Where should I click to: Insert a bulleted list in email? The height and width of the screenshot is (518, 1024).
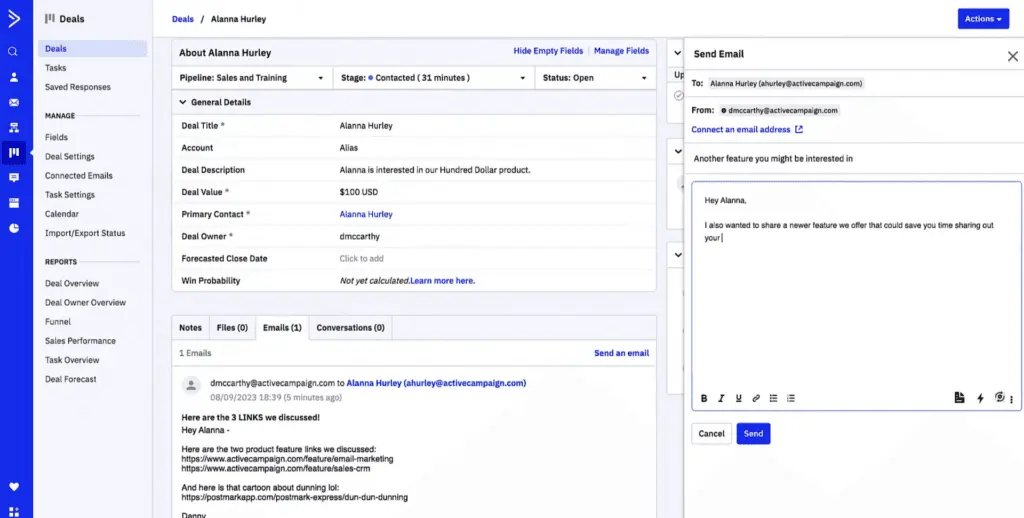773,398
